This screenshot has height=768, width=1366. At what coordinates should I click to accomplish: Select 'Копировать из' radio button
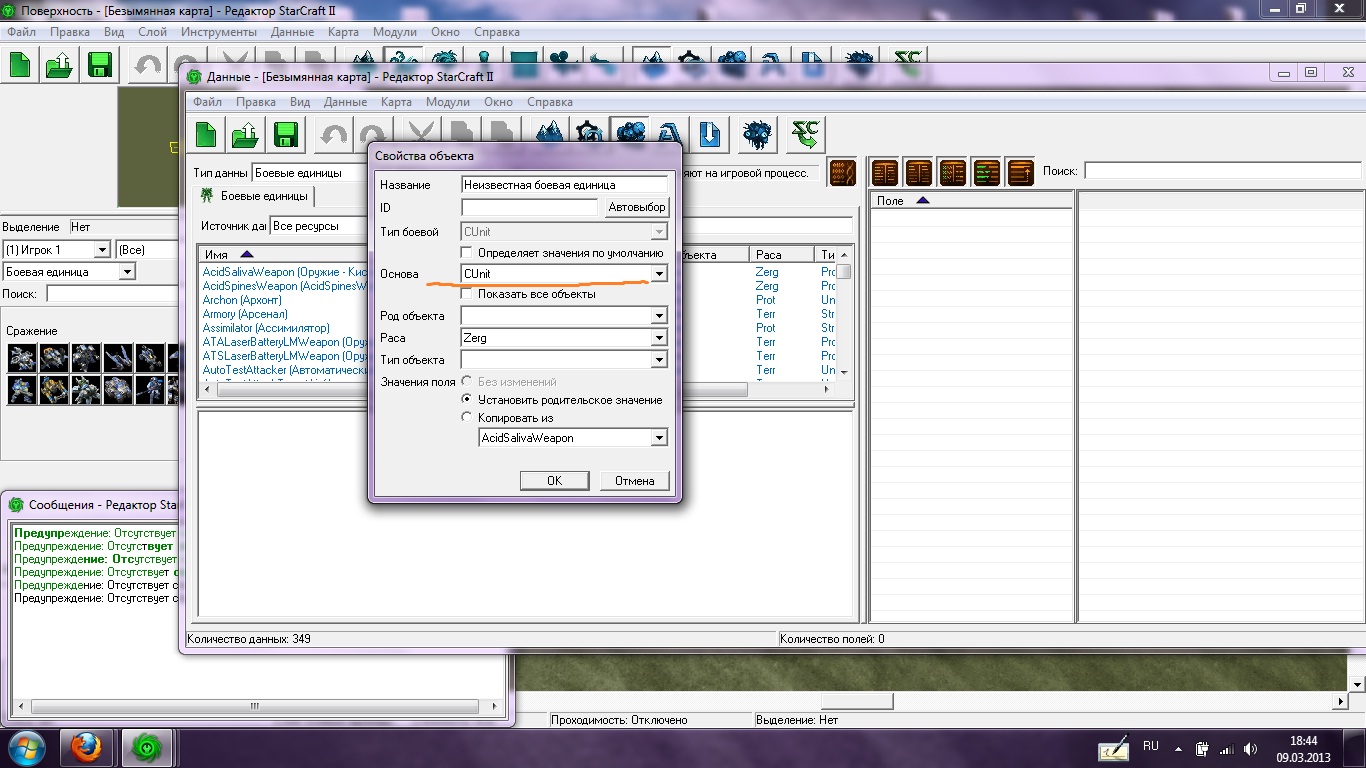(x=467, y=418)
